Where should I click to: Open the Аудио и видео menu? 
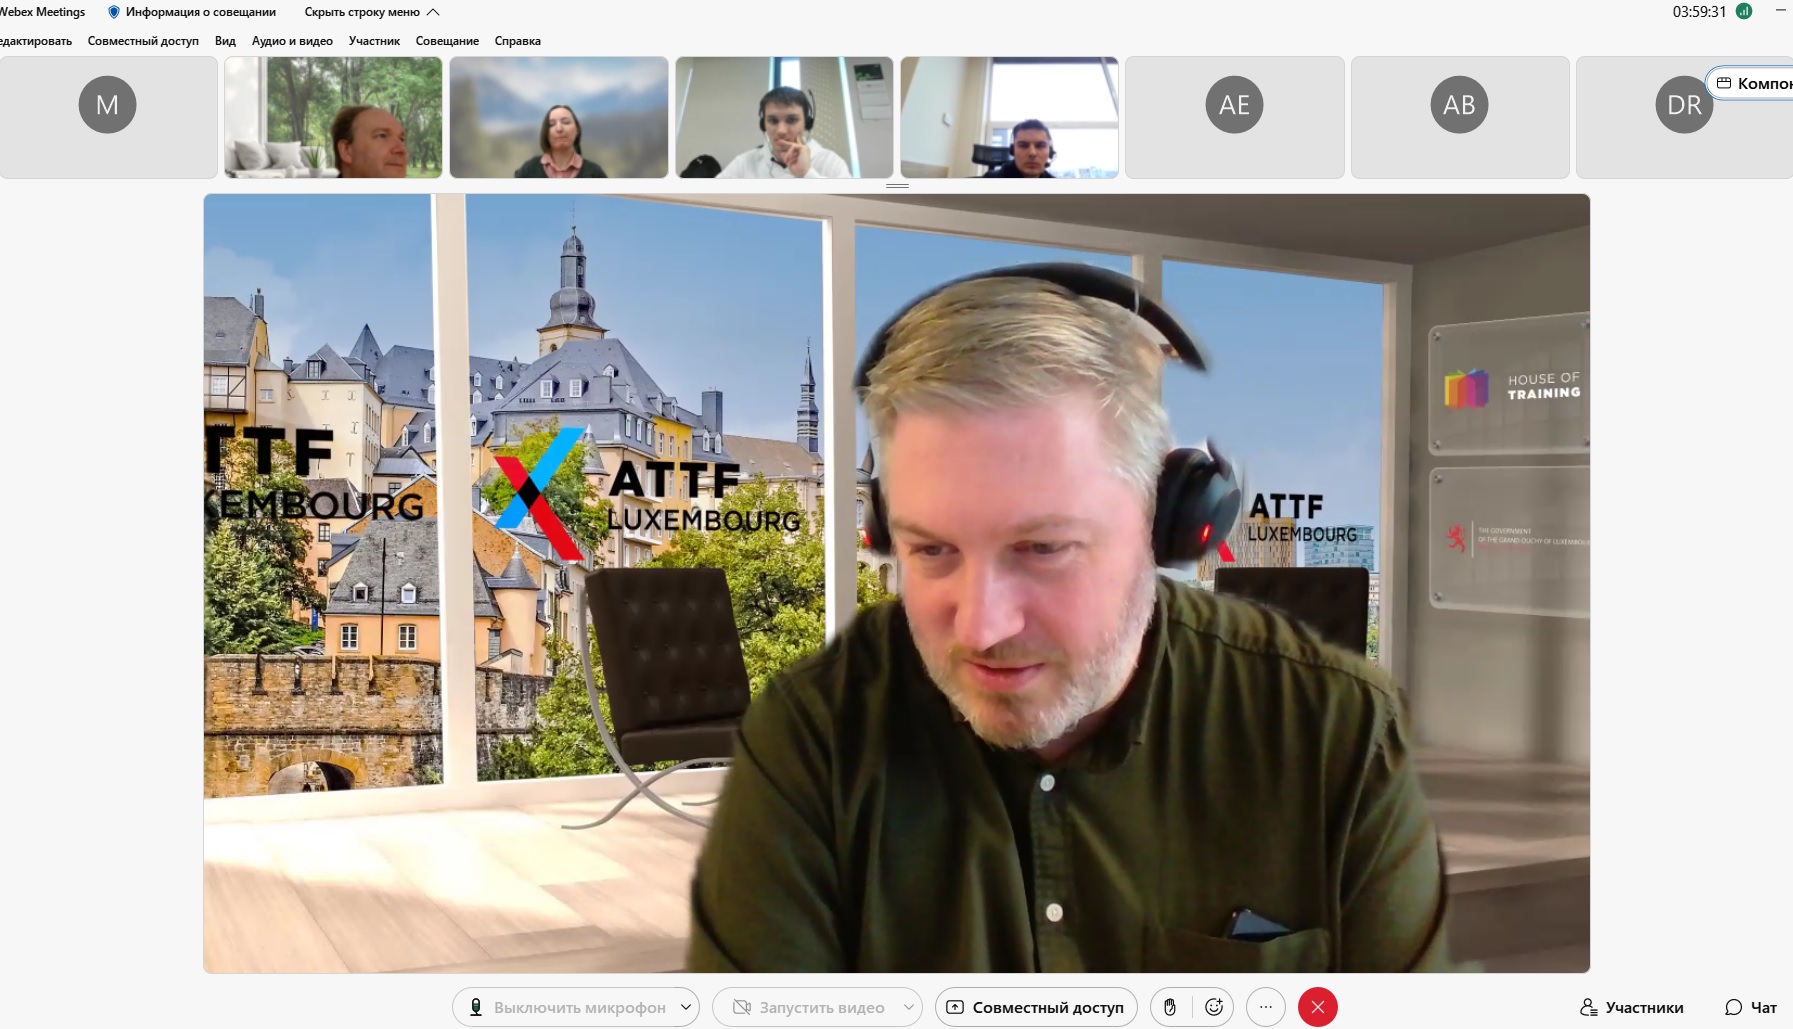292,41
